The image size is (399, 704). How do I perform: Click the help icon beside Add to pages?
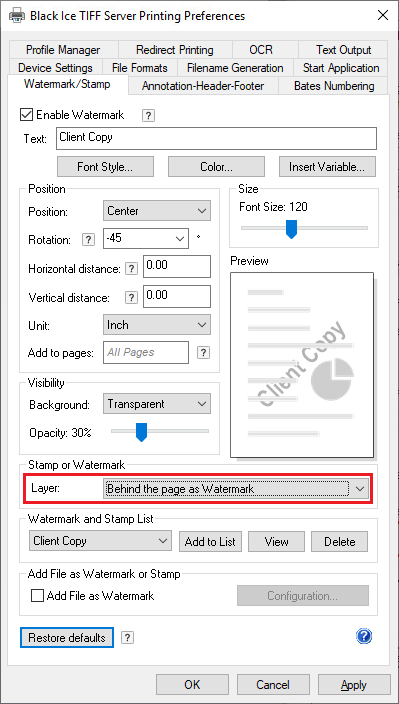pyautogui.click(x=203, y=352)
